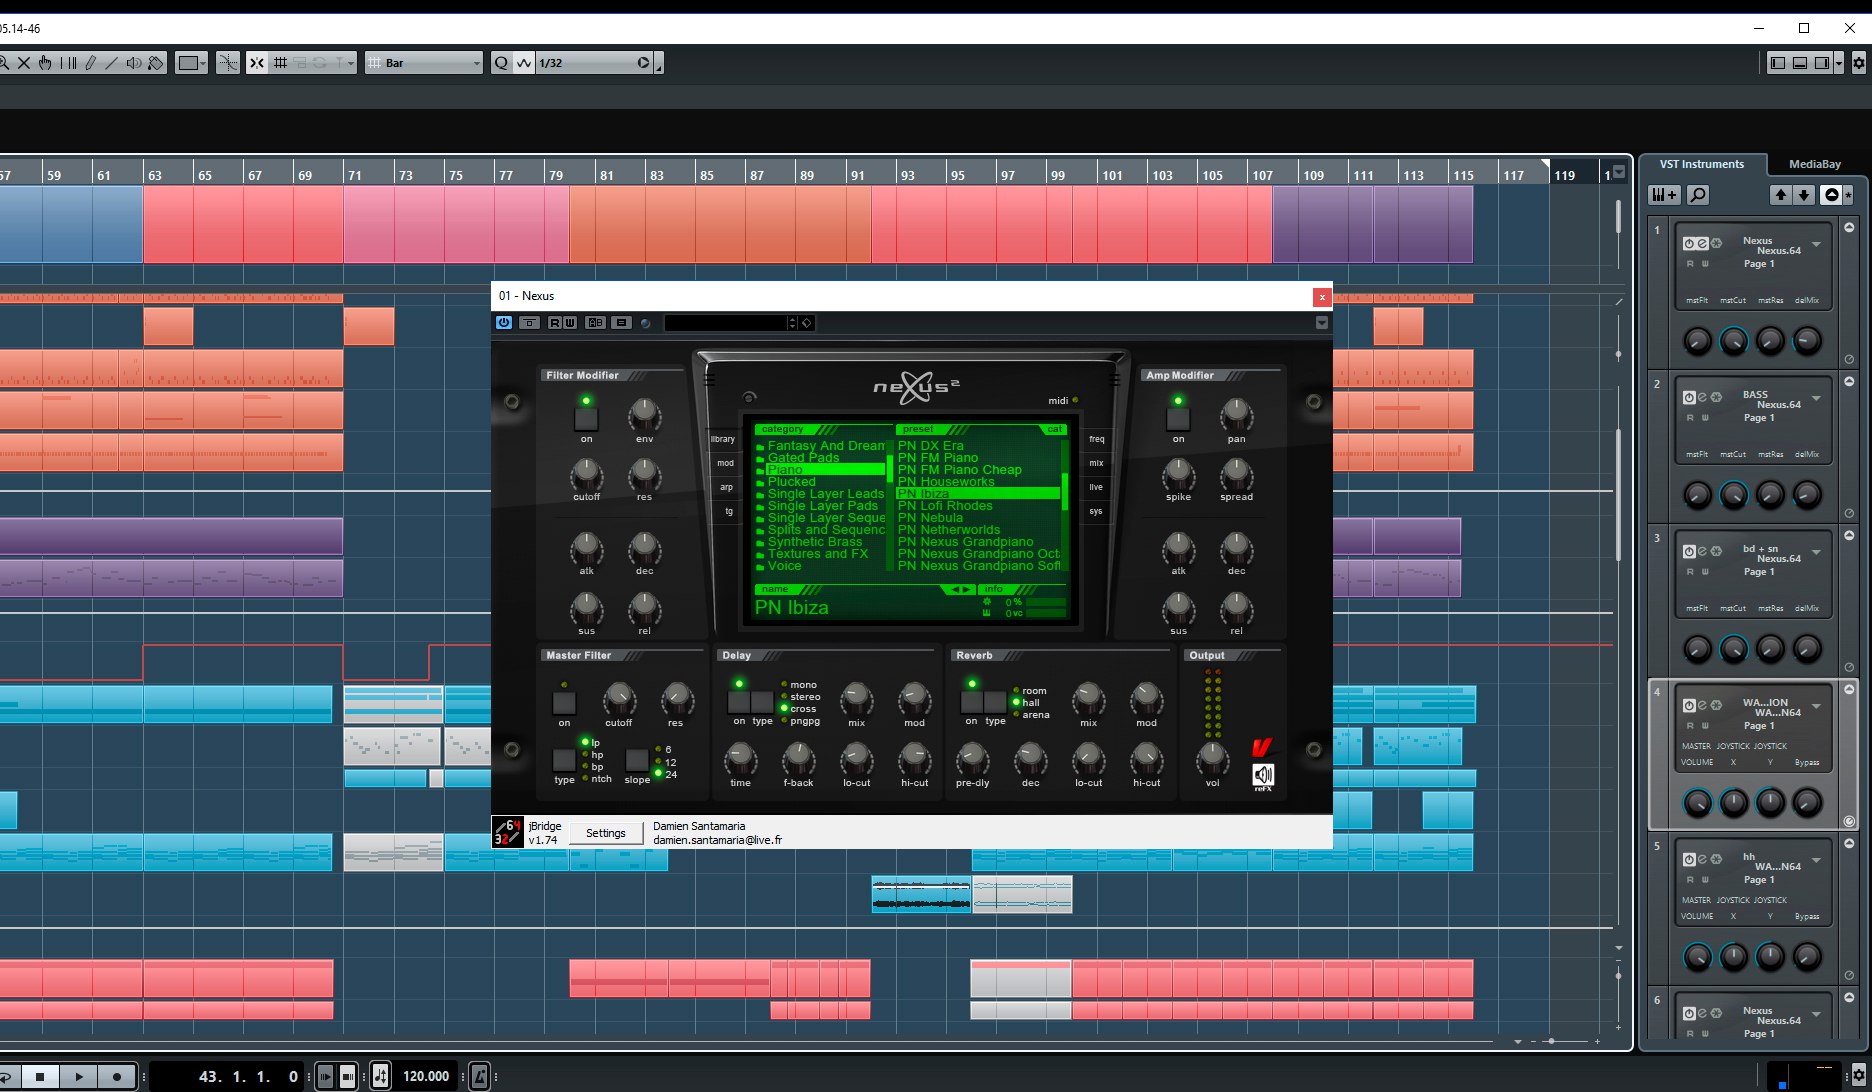
Task: Open the window layout dropdown arrow
Action: (x=1839, y=63)
